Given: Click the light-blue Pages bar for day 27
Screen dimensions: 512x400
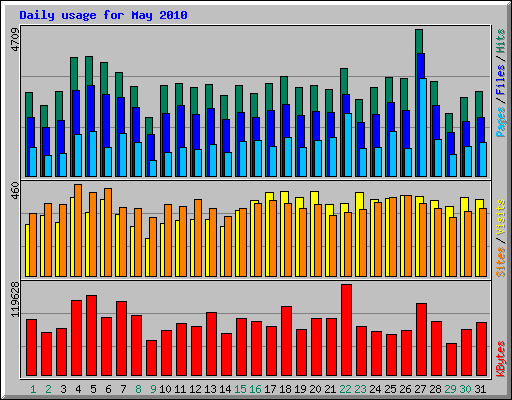Looking at the screenshot, I should (423, 127).
